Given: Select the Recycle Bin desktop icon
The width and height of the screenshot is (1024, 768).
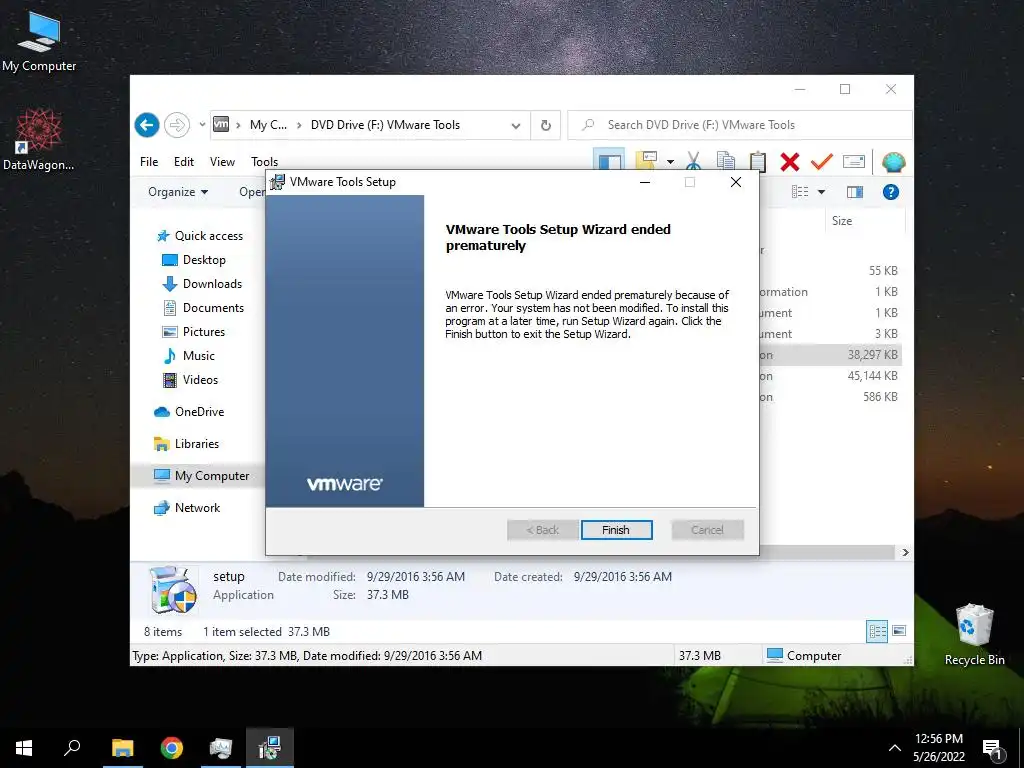Looking at the screenshot, I should click(974, 635).
